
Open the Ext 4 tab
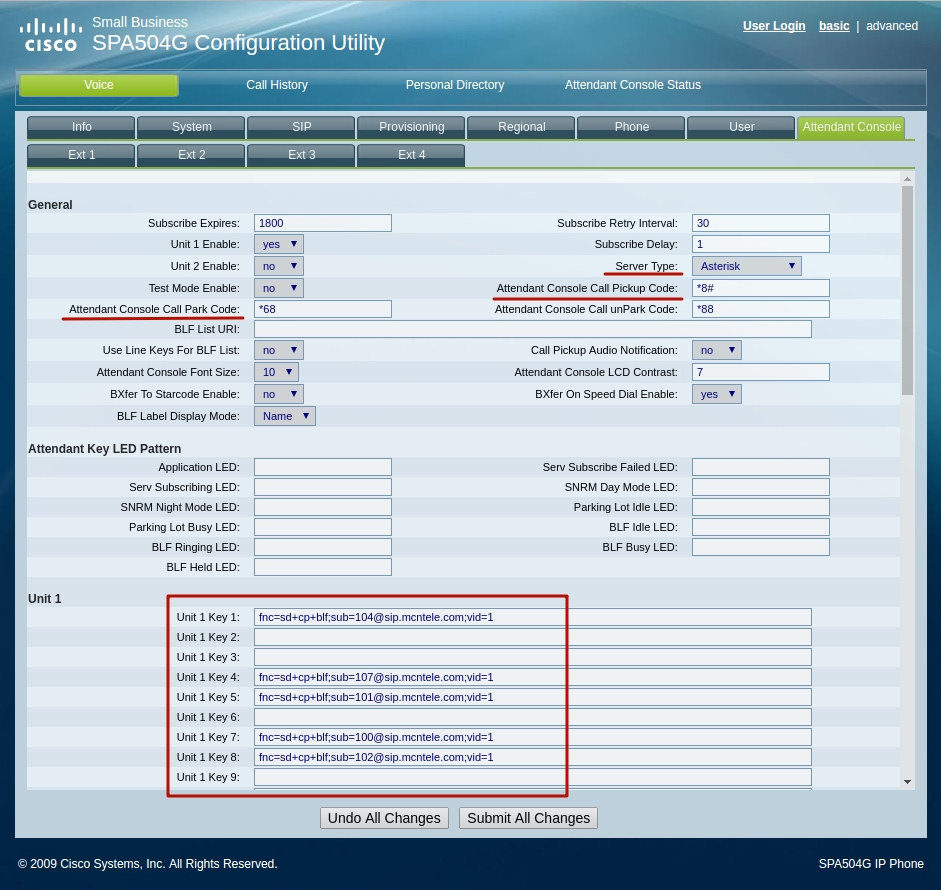[411, 155]
